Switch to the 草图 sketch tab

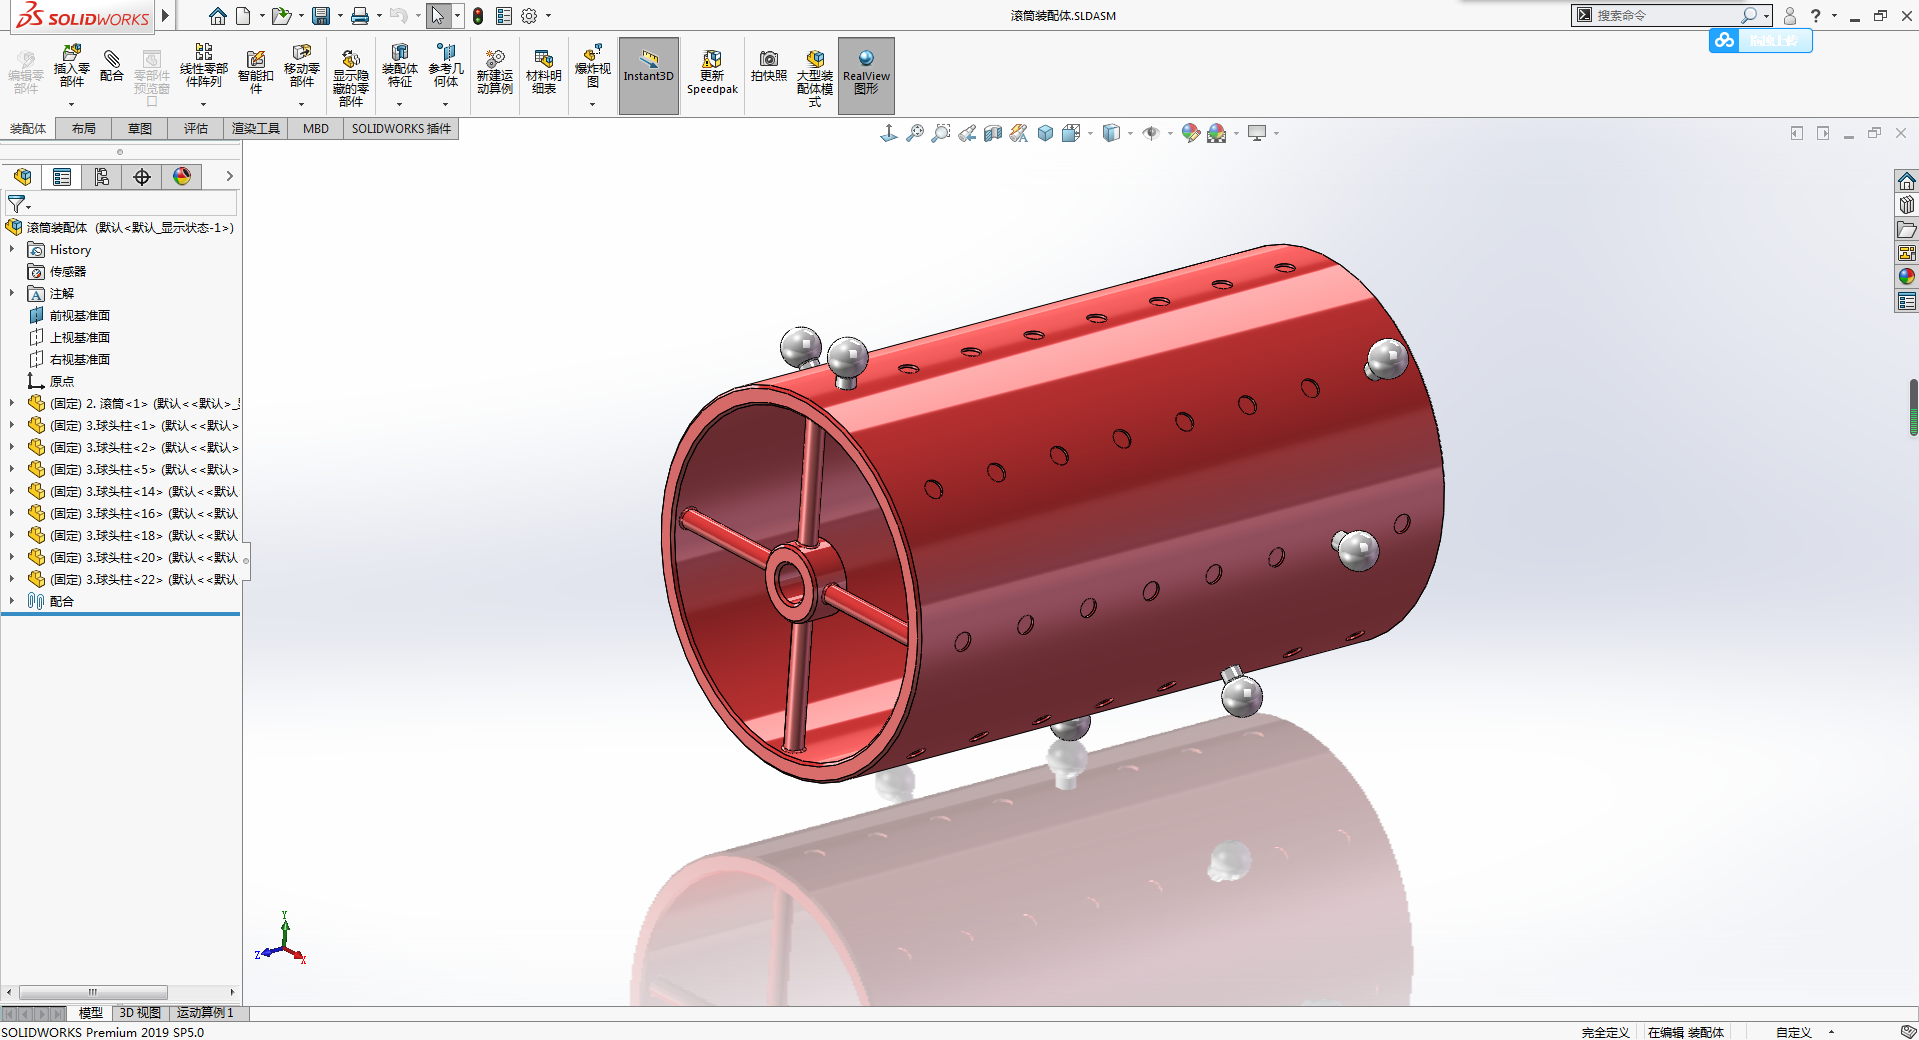click(140, 128)
